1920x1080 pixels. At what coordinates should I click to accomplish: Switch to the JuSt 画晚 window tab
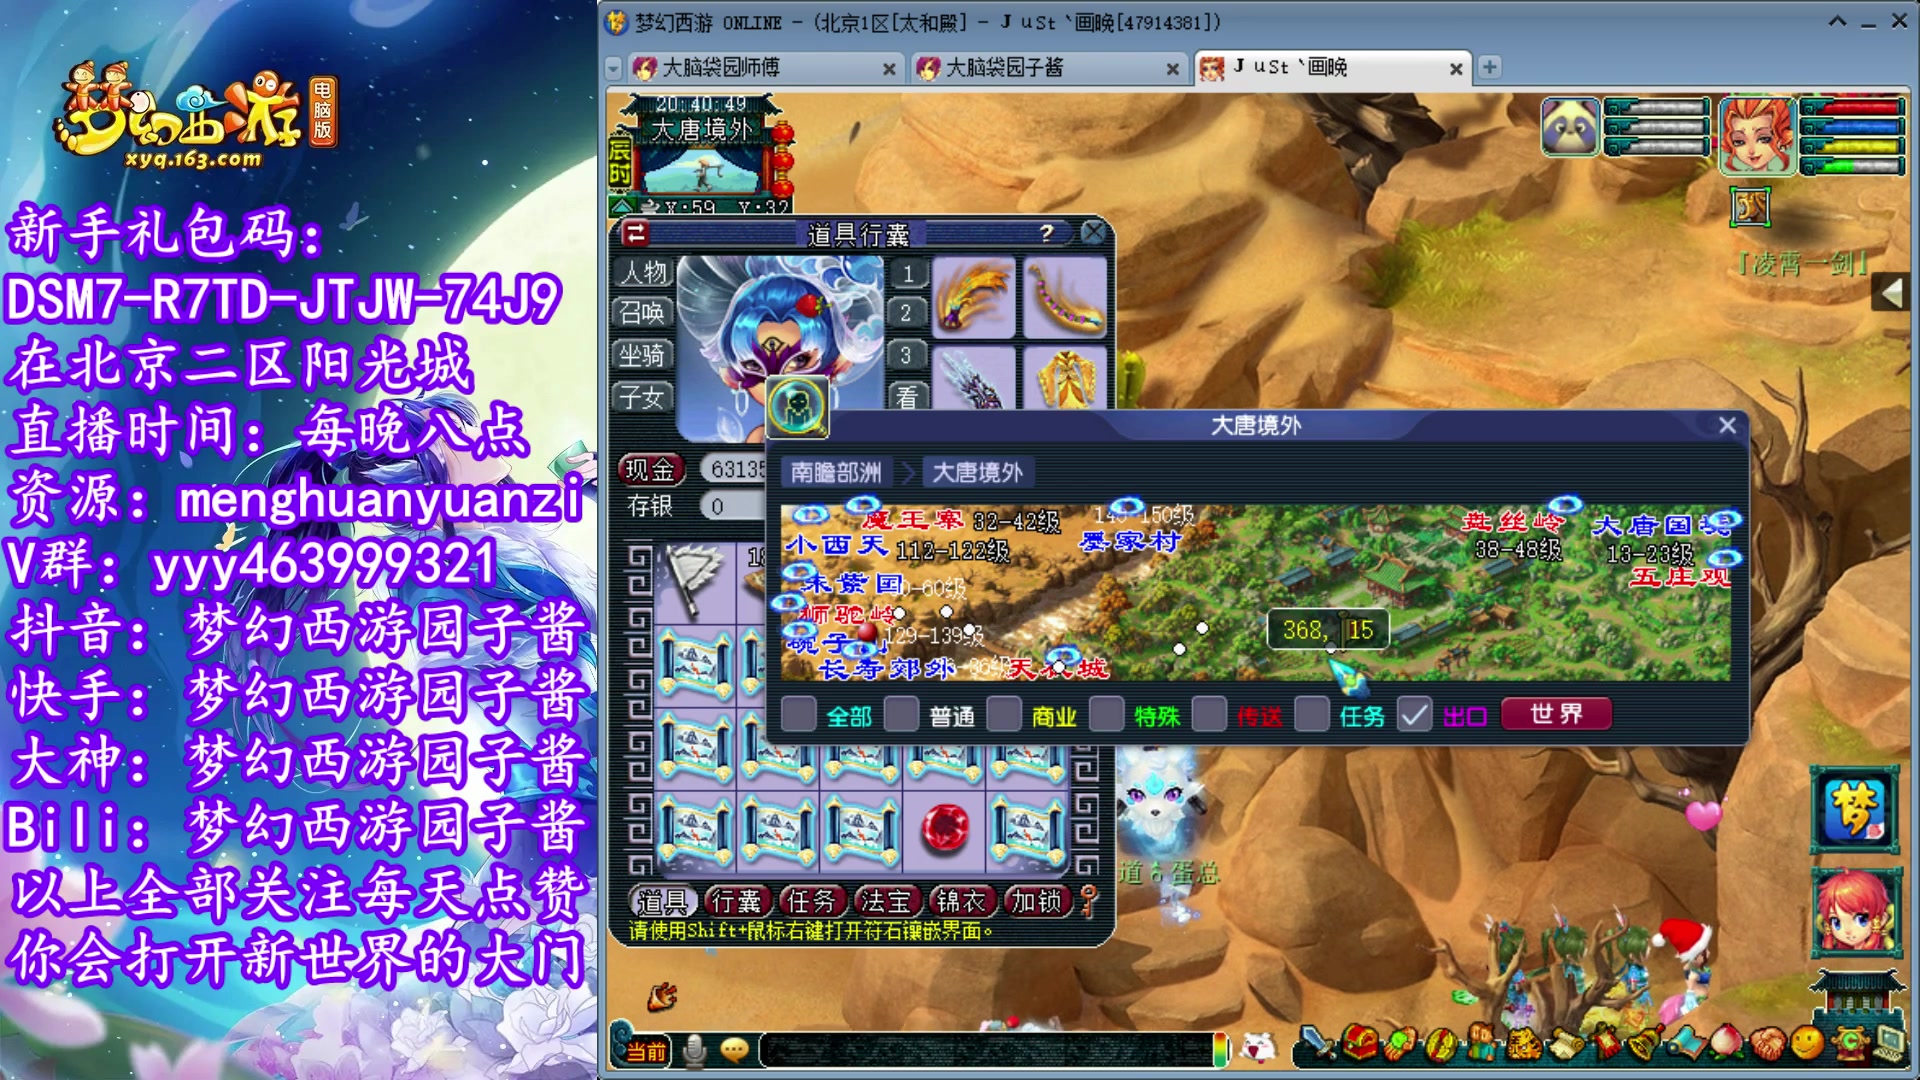1332,67
